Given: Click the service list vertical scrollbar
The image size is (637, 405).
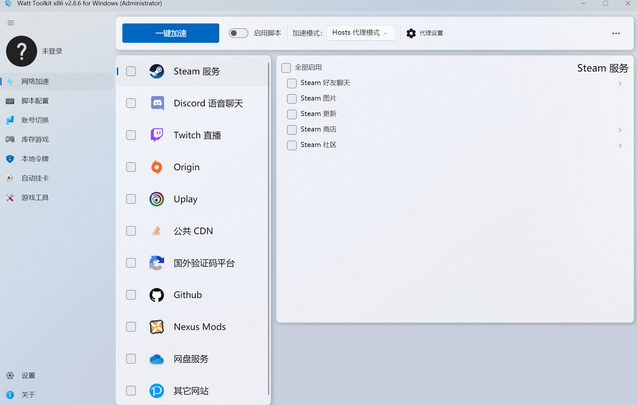Looking at the screenshot, I should 268,228.
